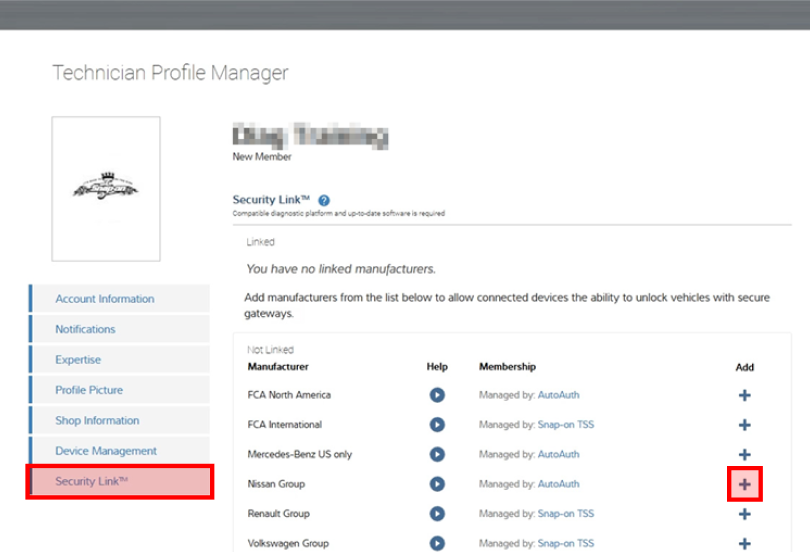Viewport: 810px width, 552px height.
Task: Play help video for Renault Group
Action: click(437, 514)
